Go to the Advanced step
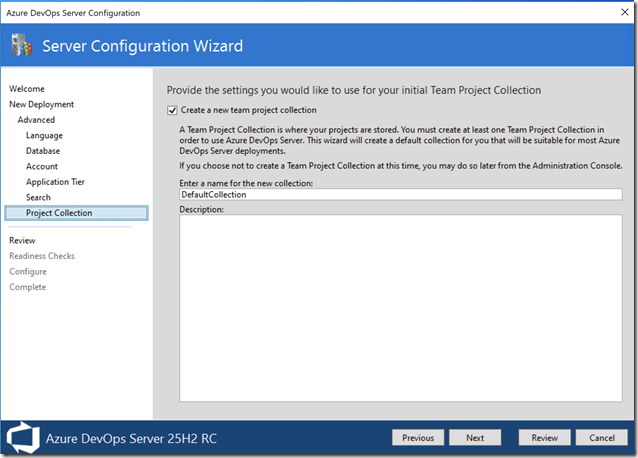Viewport: 638px width, 458px height. pyautogui.click(x=36, y=120)
